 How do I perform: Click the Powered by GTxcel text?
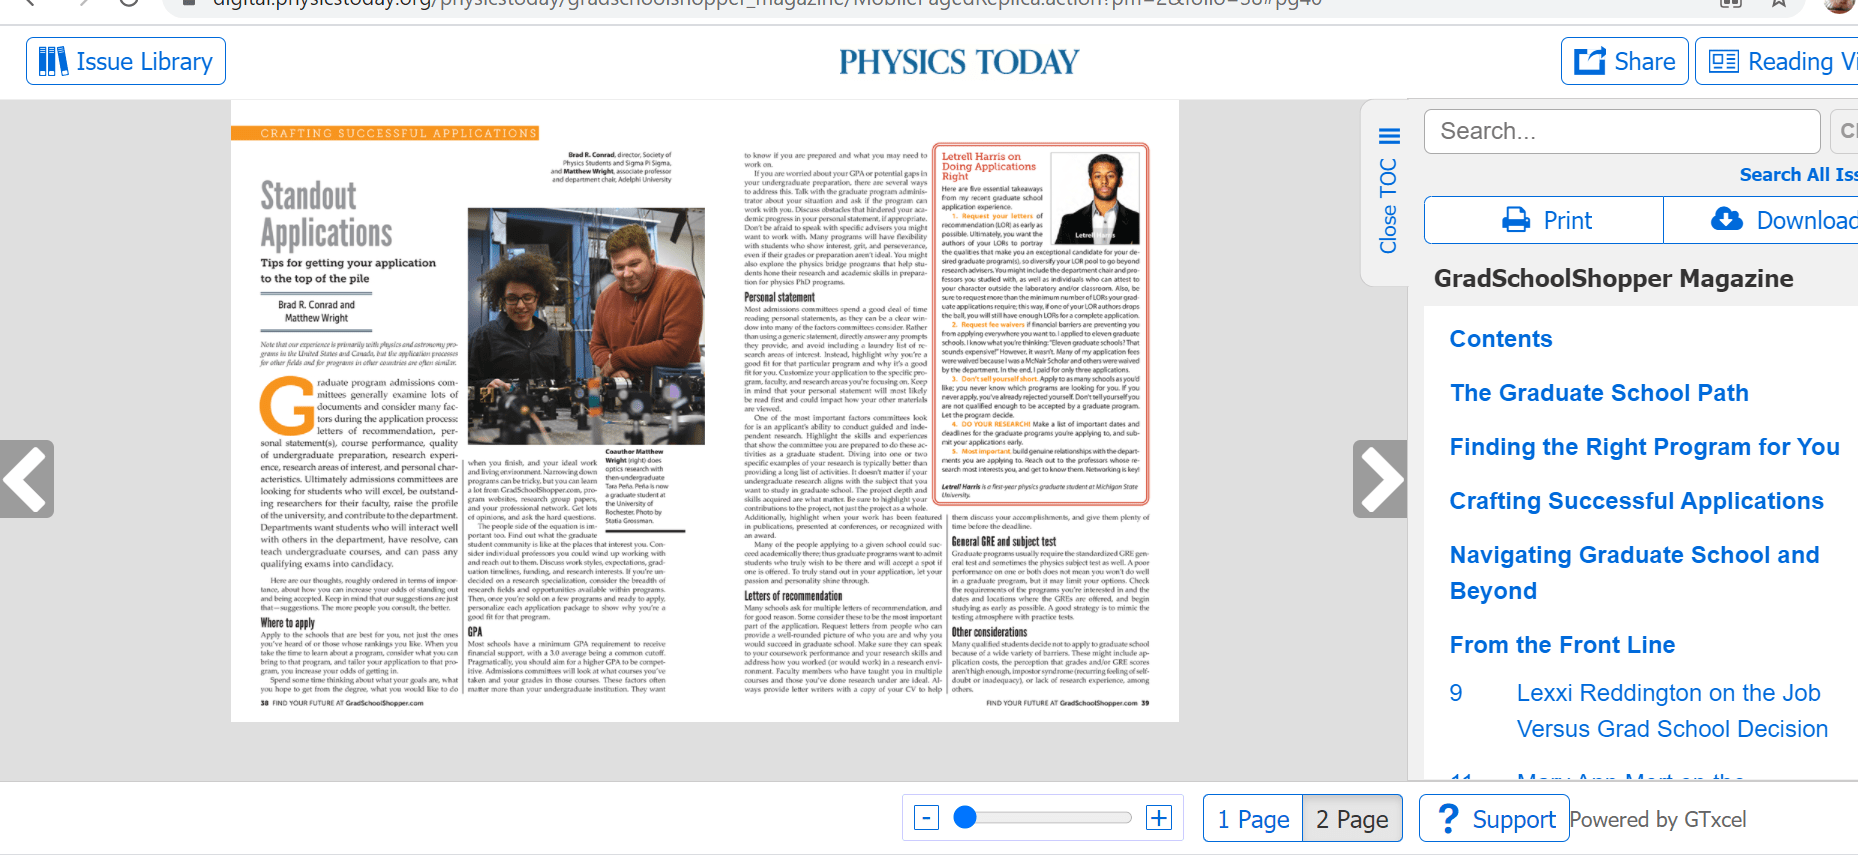(x=1658, y=820)
